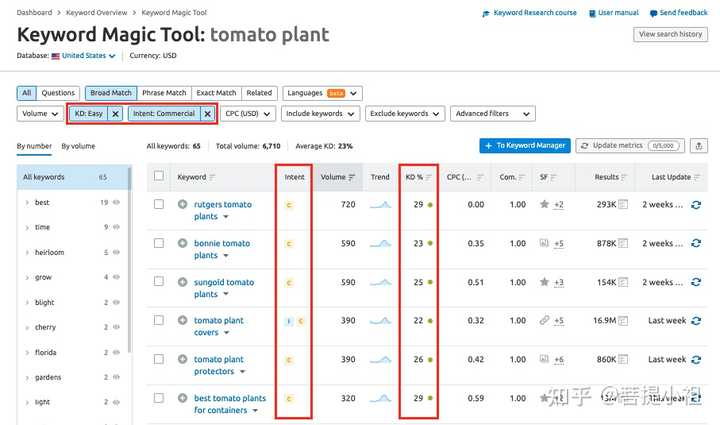The height and width of the screenshot is (425, 720).
Task: Toggle eye visibility for heirloom group
Action: (116, 252)
